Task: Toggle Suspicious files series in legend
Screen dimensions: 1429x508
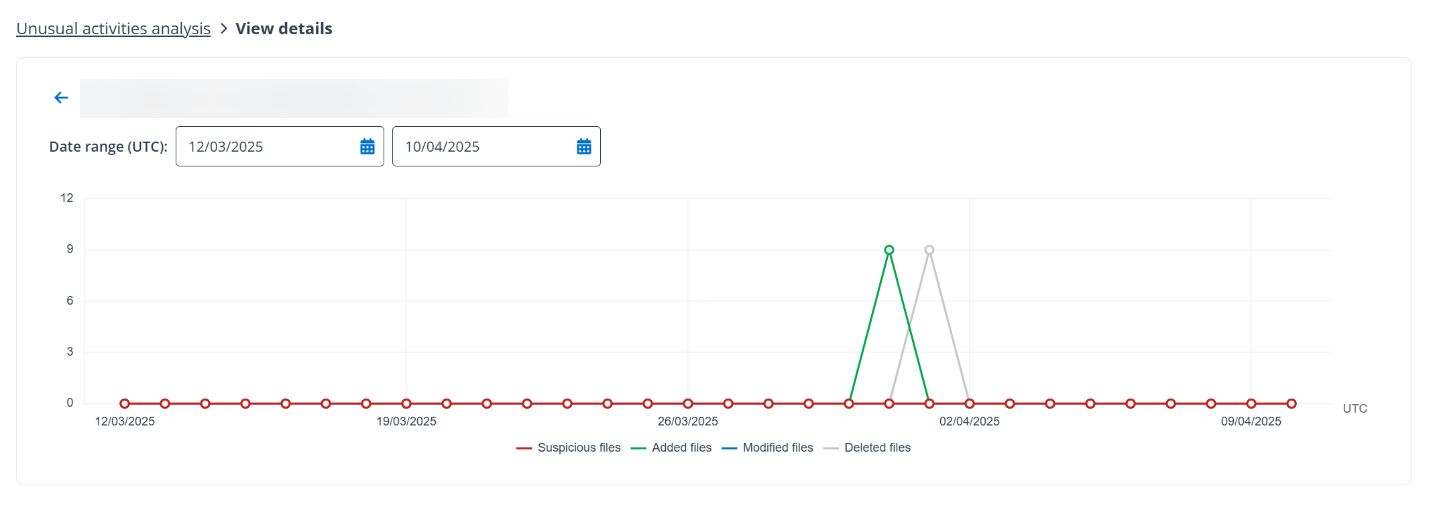Action: 568,448
